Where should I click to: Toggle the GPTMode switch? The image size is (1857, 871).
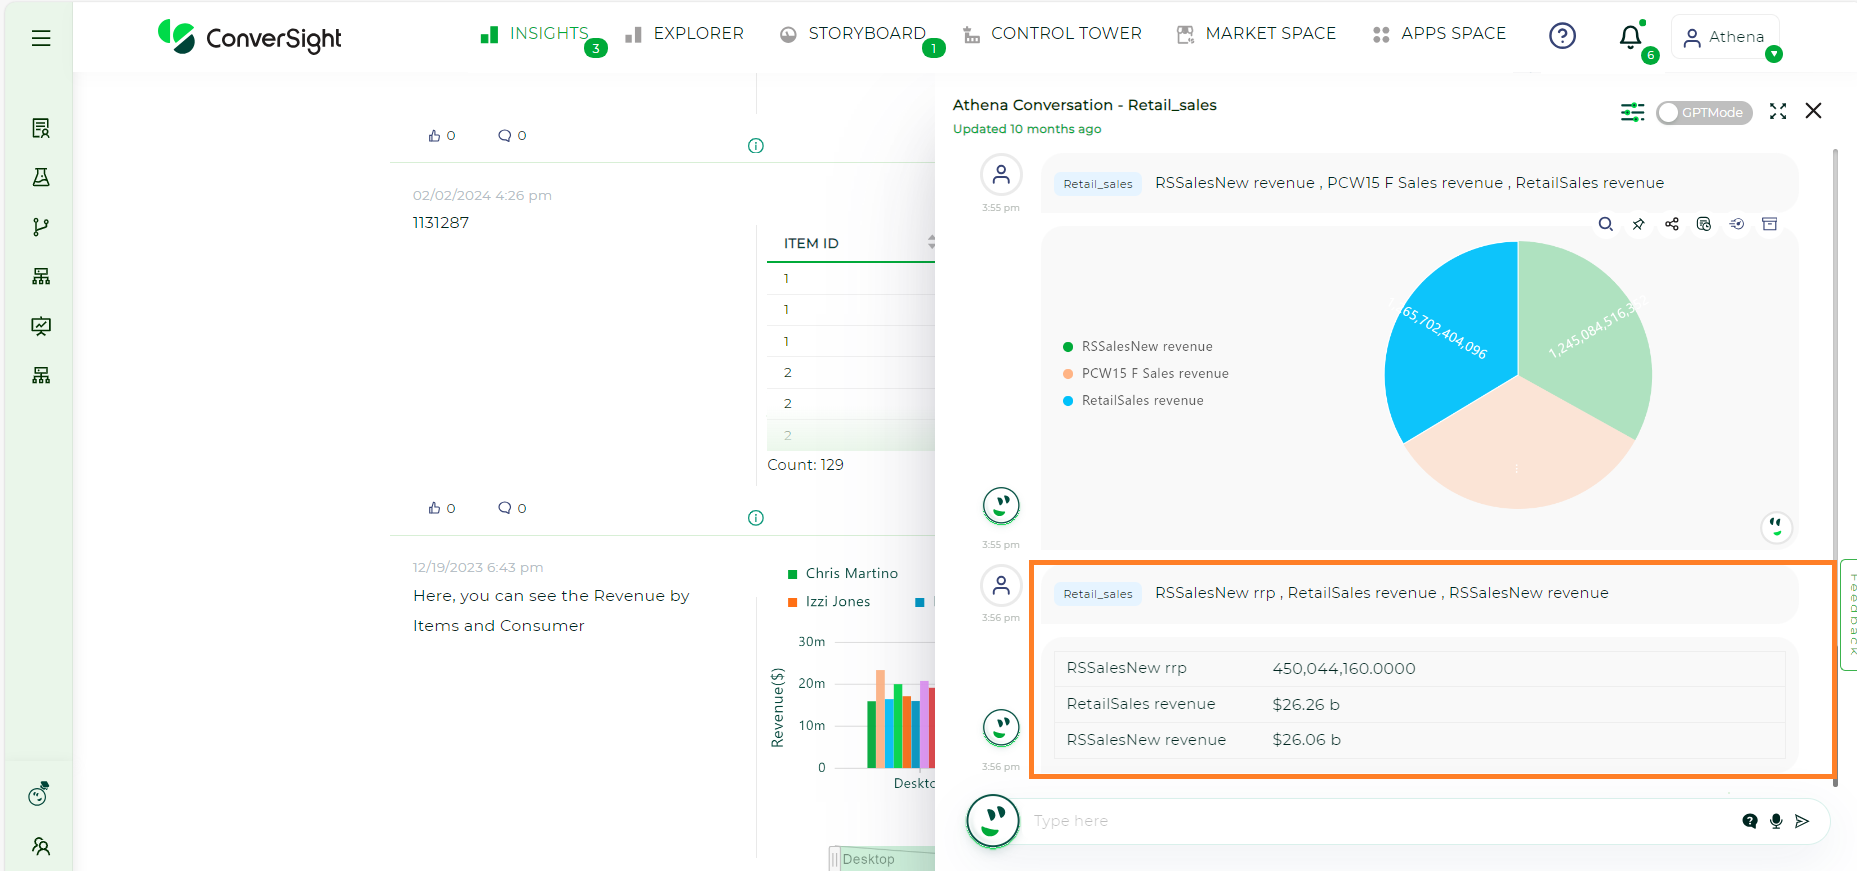(x=1704, y=112)
